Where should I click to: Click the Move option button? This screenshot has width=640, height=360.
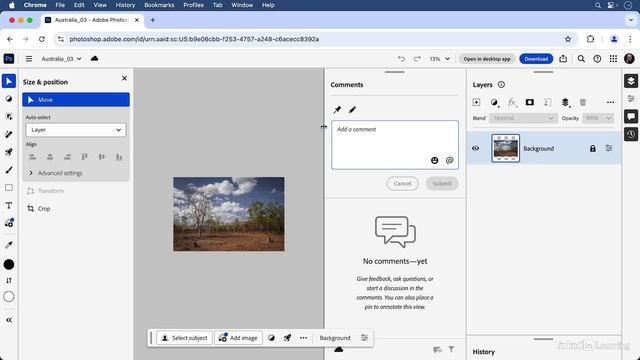tap(76, 100)
